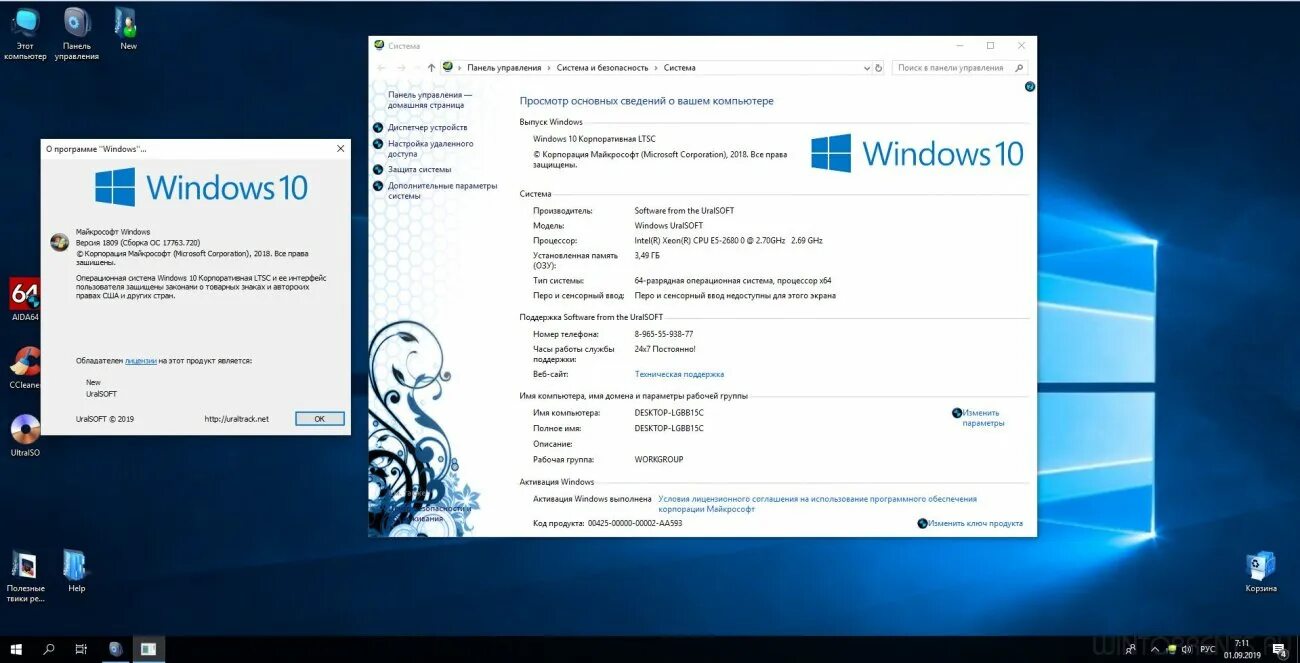Expand the arrow after Система и безопасность breadcrumb

656,68
